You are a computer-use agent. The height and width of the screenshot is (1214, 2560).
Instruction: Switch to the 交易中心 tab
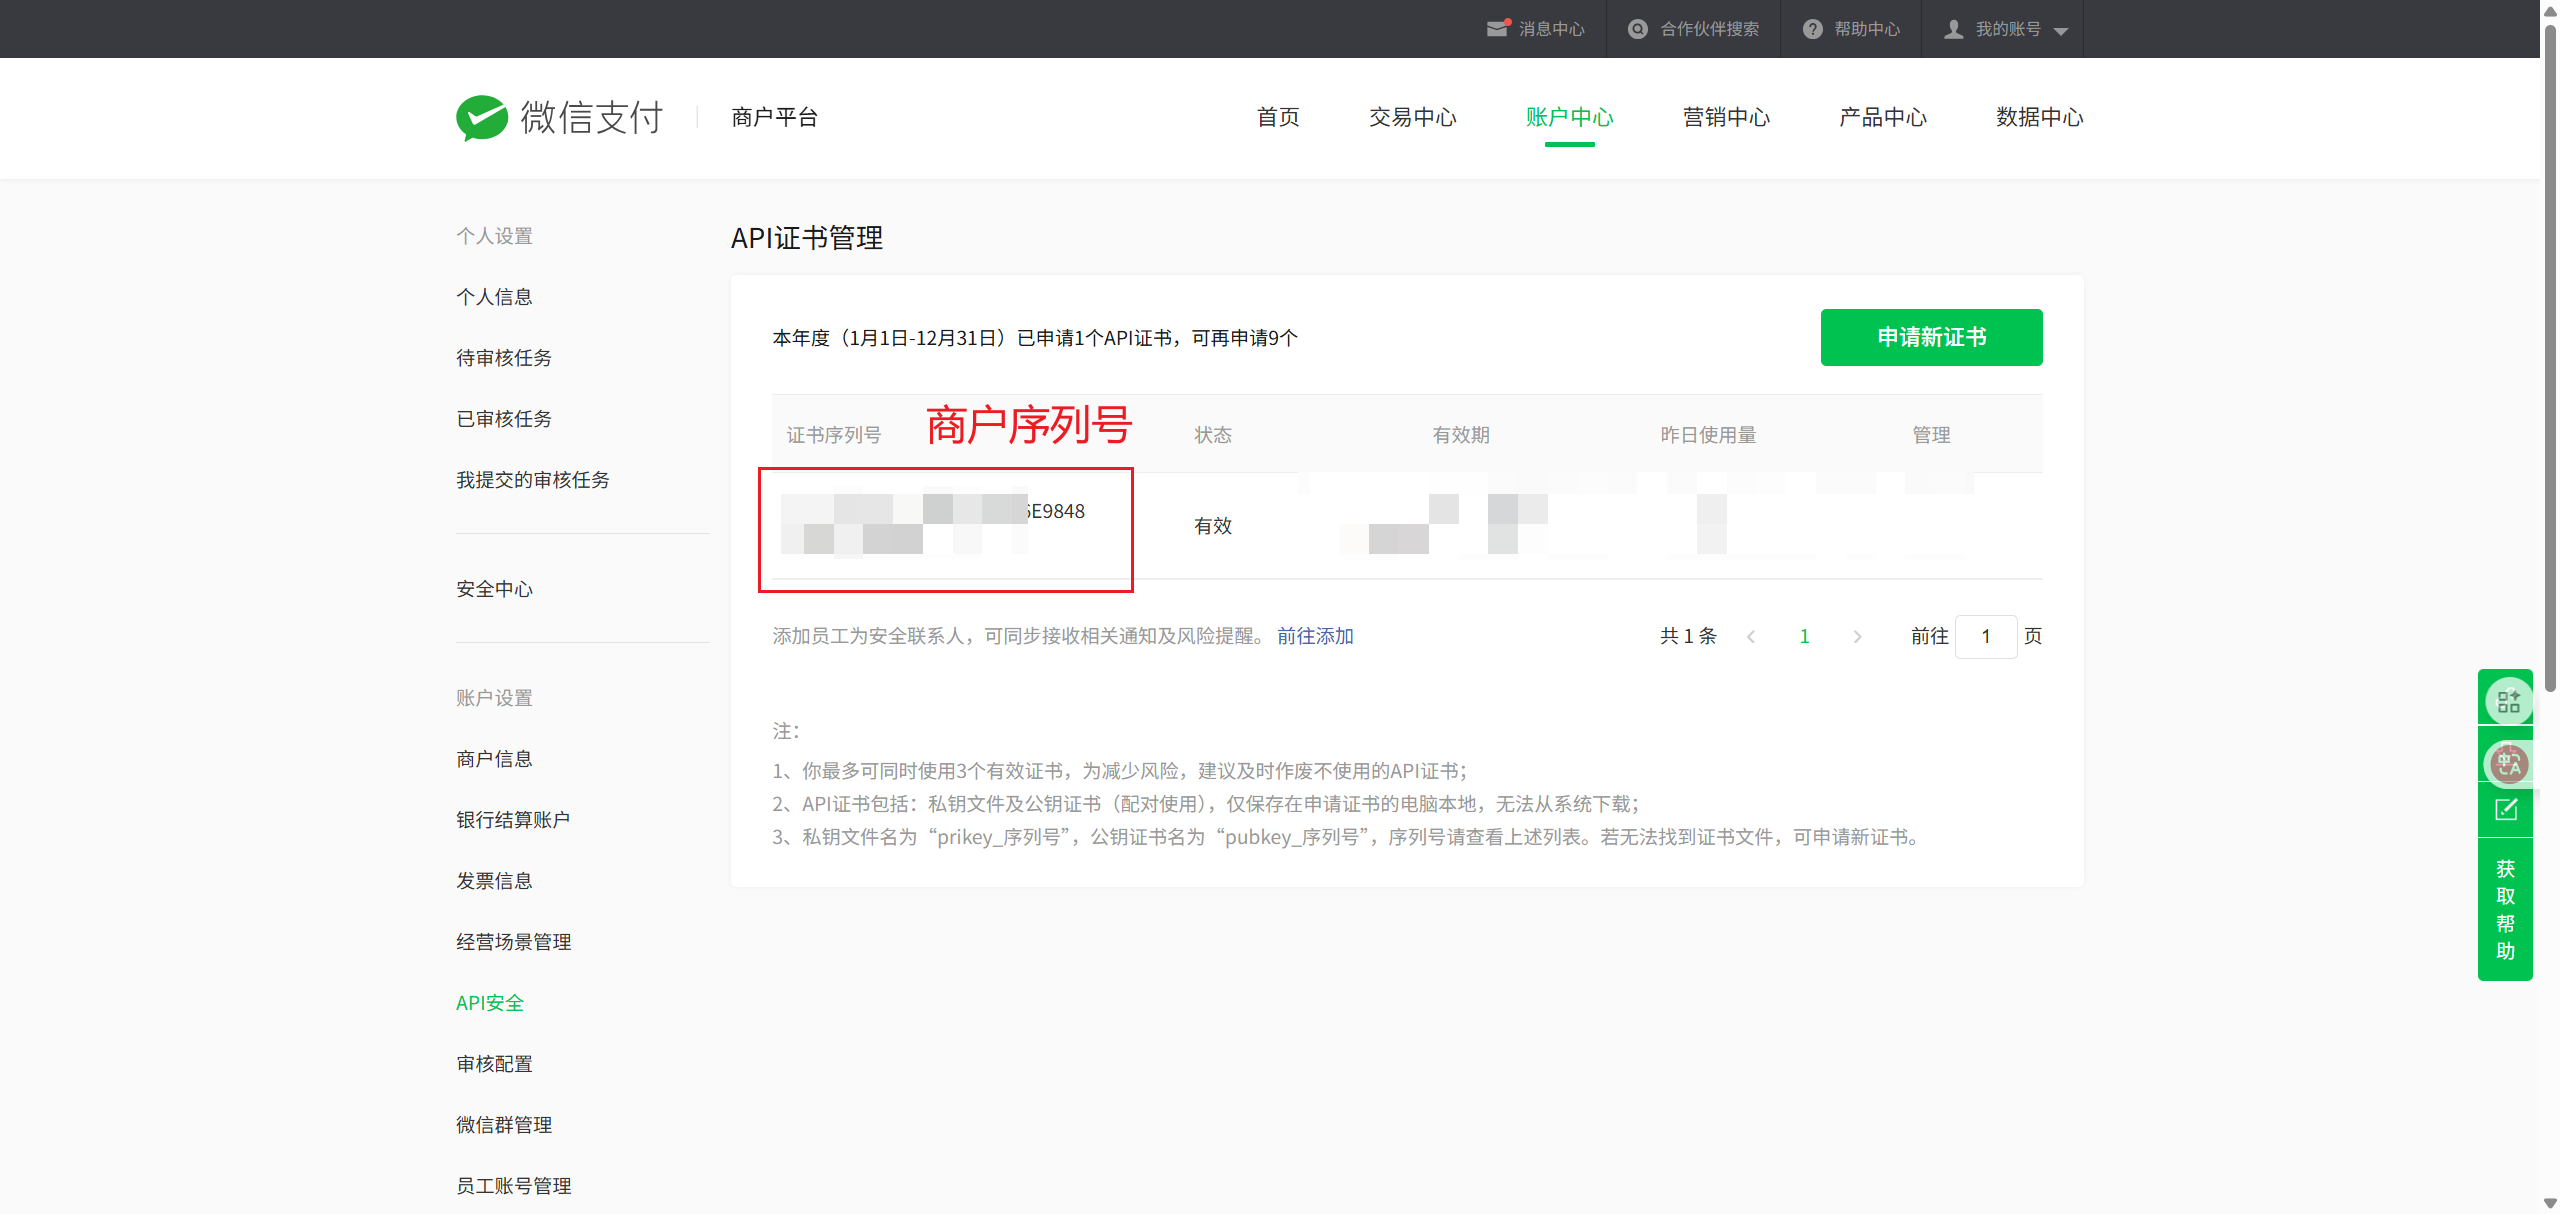pos(1412,117)
